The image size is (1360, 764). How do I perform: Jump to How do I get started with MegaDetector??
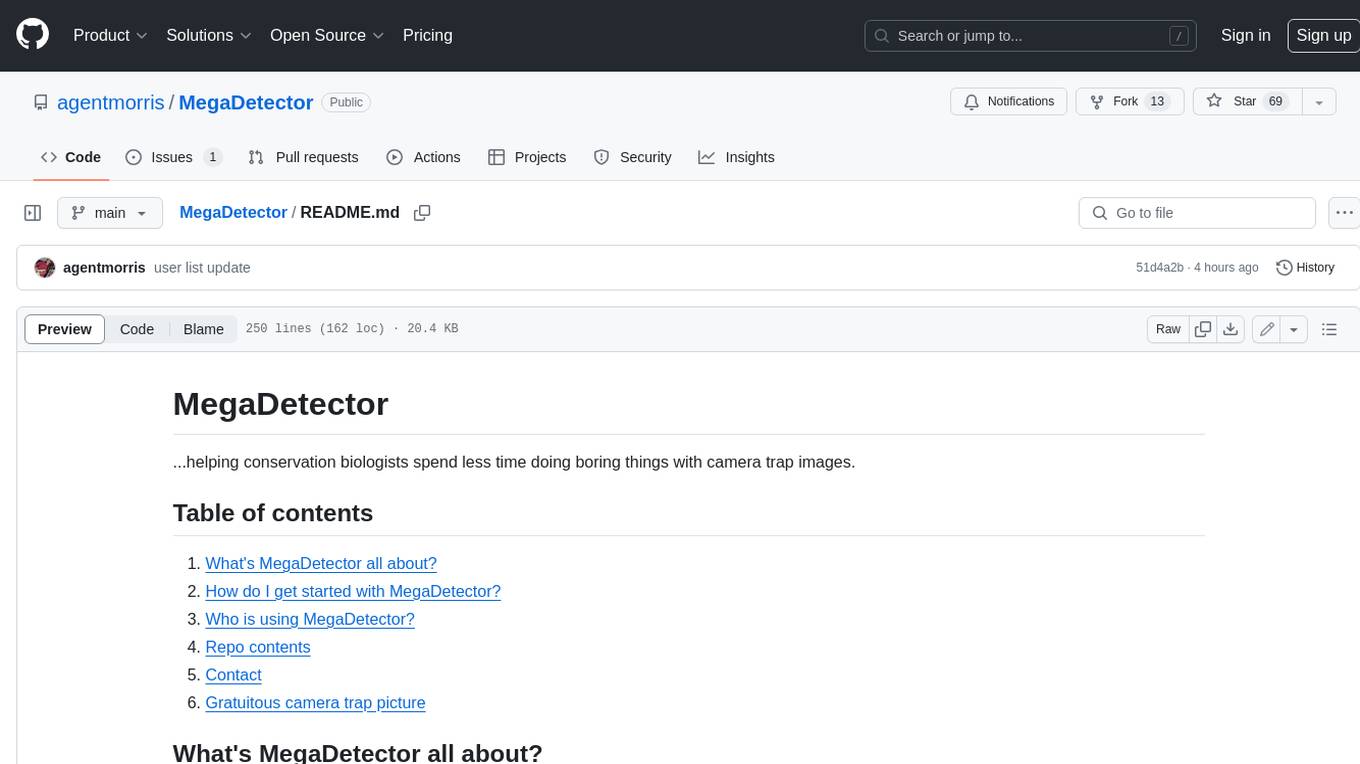point(353,591)
